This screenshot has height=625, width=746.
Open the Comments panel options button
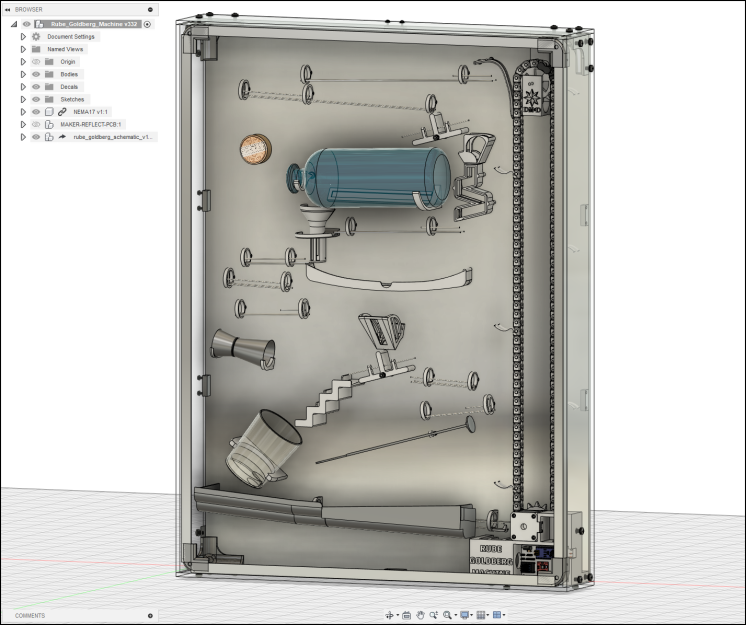coord(150,615)
